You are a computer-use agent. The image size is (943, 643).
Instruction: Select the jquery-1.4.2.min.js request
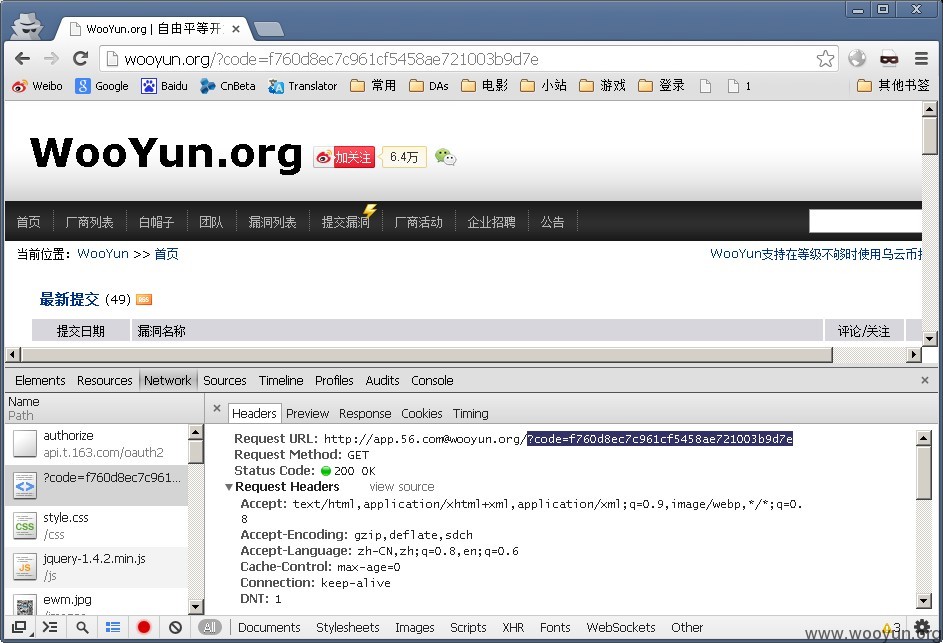[97, 567]
